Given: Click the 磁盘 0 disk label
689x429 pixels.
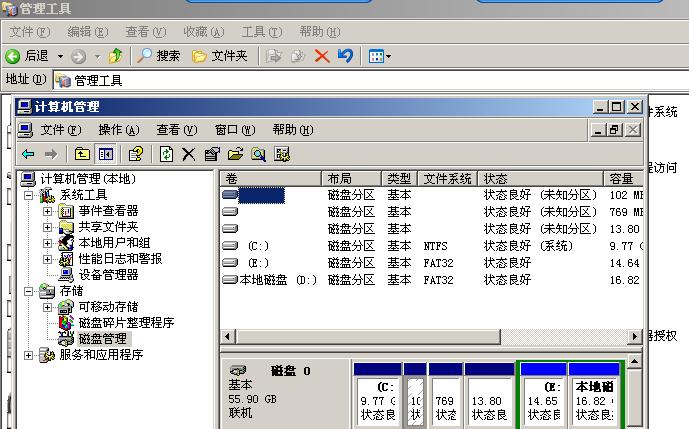Looking at the screenshot, I should (290, 371).
